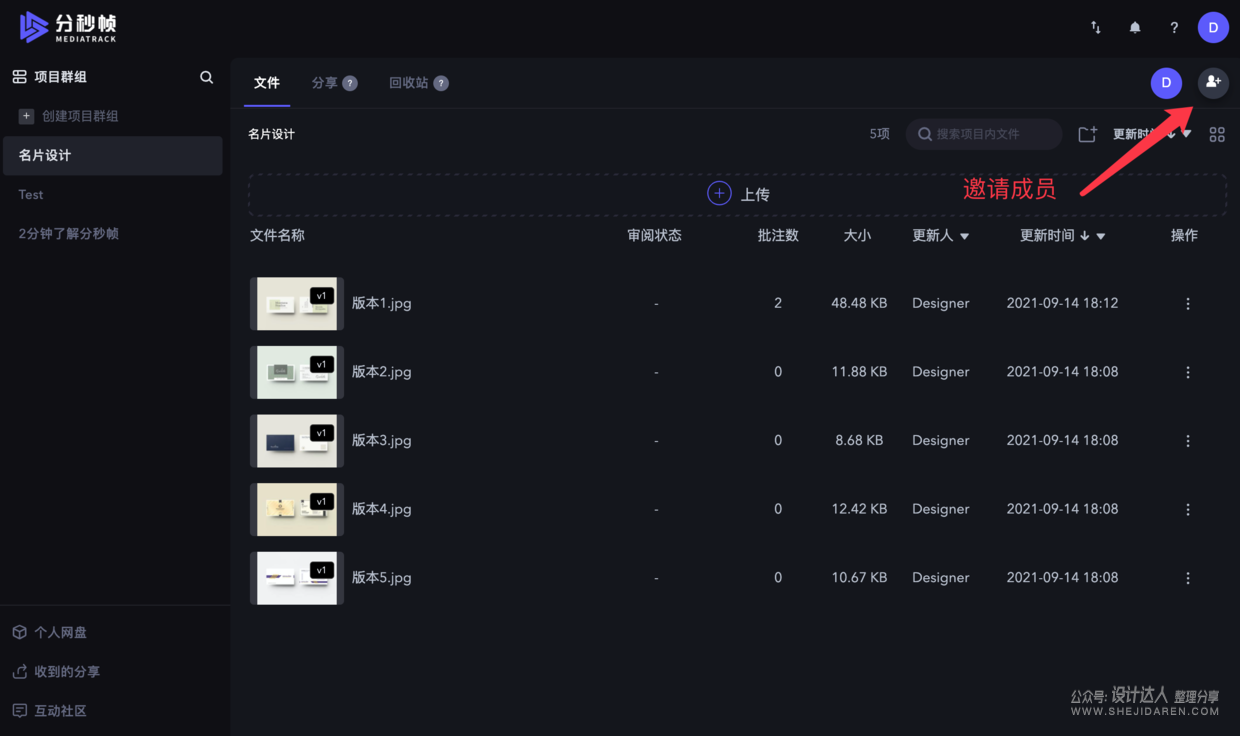Screen dimensions: 1240x736
Task: Click the 上传 upload button
Action: click(738, 193)
